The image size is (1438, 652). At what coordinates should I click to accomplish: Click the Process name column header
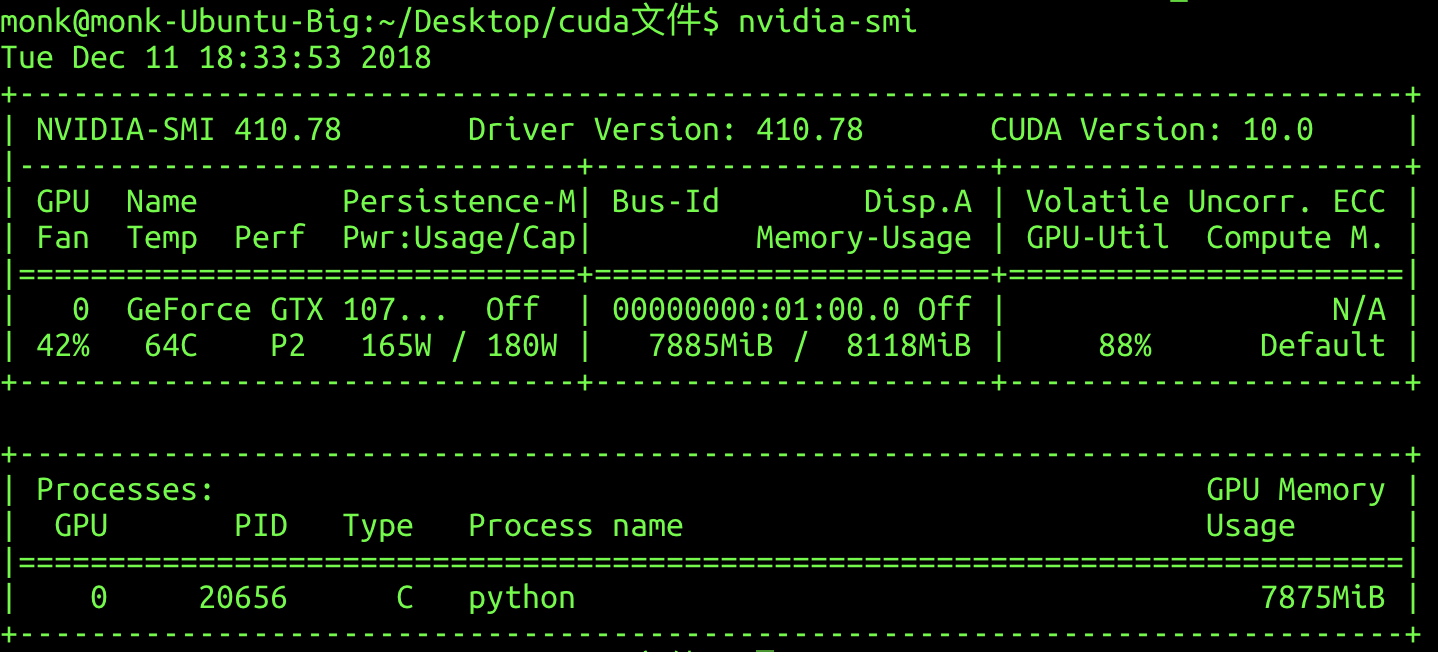pyautogui.click(x=575, y=526)
